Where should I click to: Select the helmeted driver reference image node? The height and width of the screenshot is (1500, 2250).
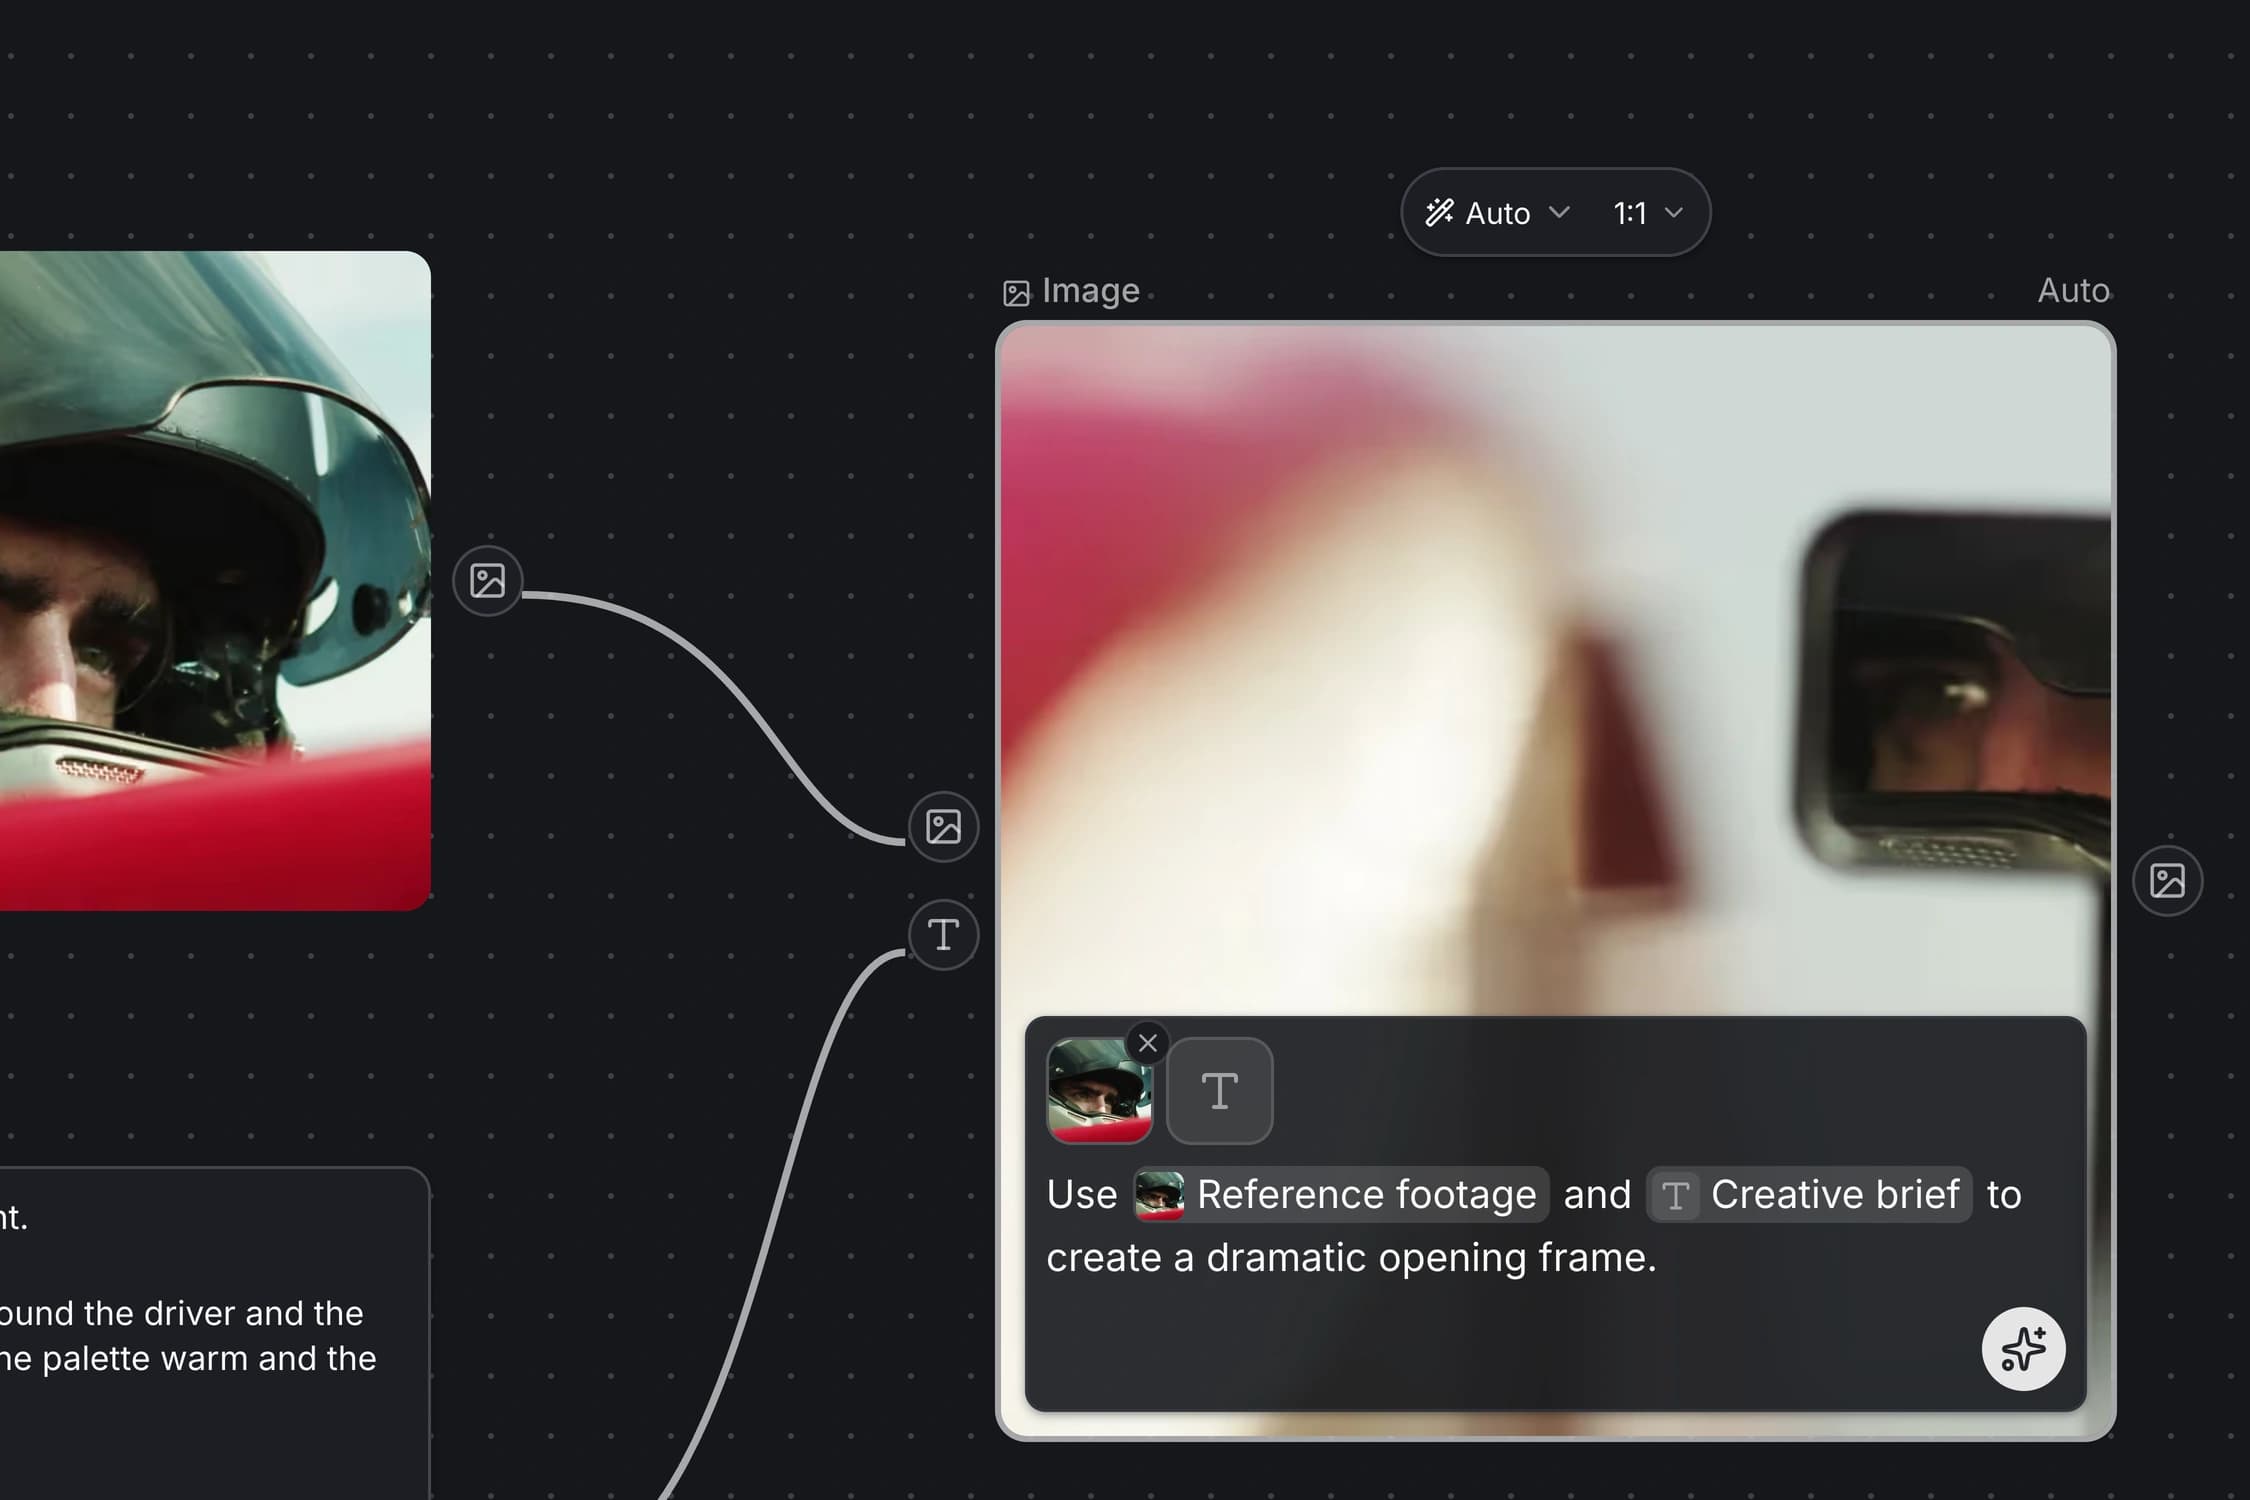[215, 581]
